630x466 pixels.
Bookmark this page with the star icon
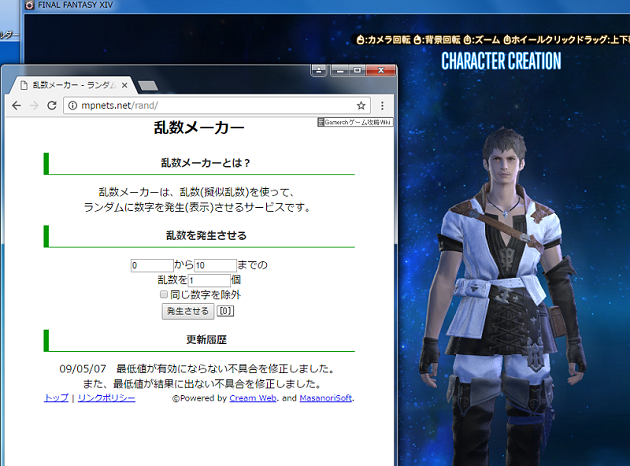[361, 106]
